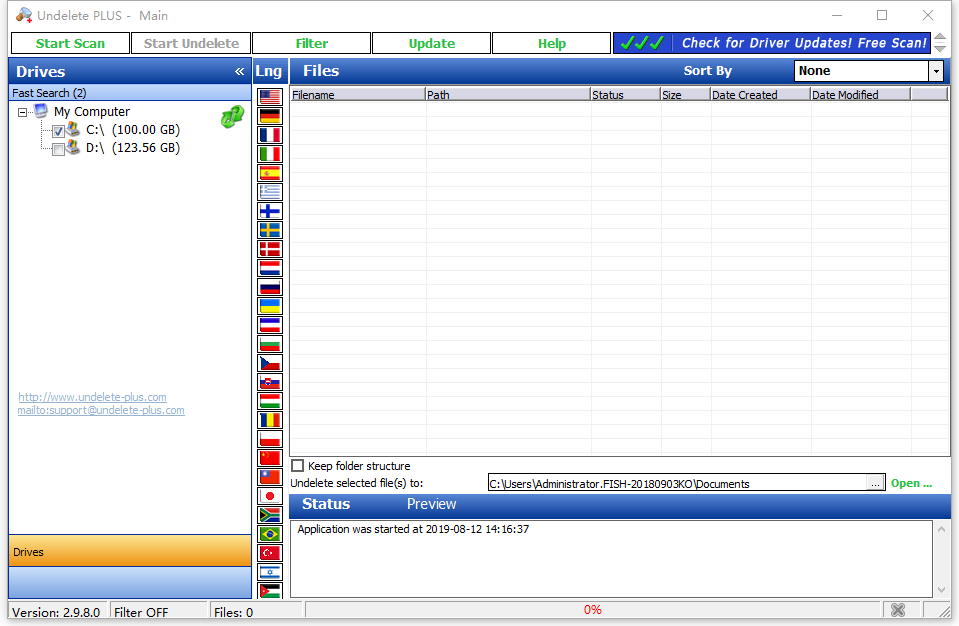Click the 0% progress bar
Screen dimensions: 959x626
[593, 609]
